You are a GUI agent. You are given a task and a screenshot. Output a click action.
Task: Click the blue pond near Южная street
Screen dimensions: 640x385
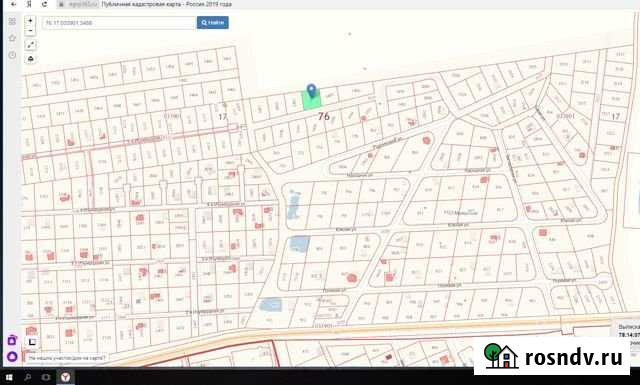299,244
